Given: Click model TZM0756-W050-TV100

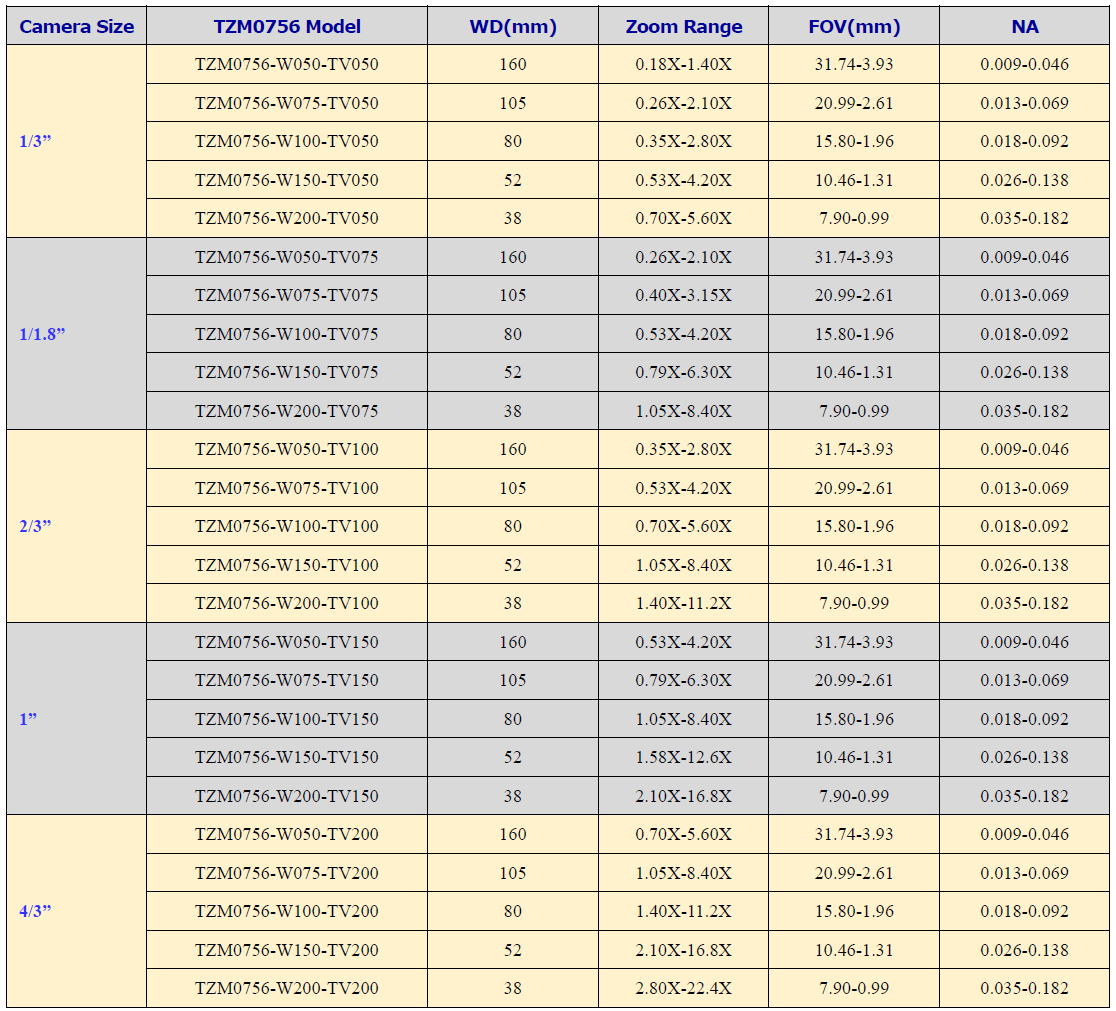Looking at the screenshot, I should tap(287, 449).
